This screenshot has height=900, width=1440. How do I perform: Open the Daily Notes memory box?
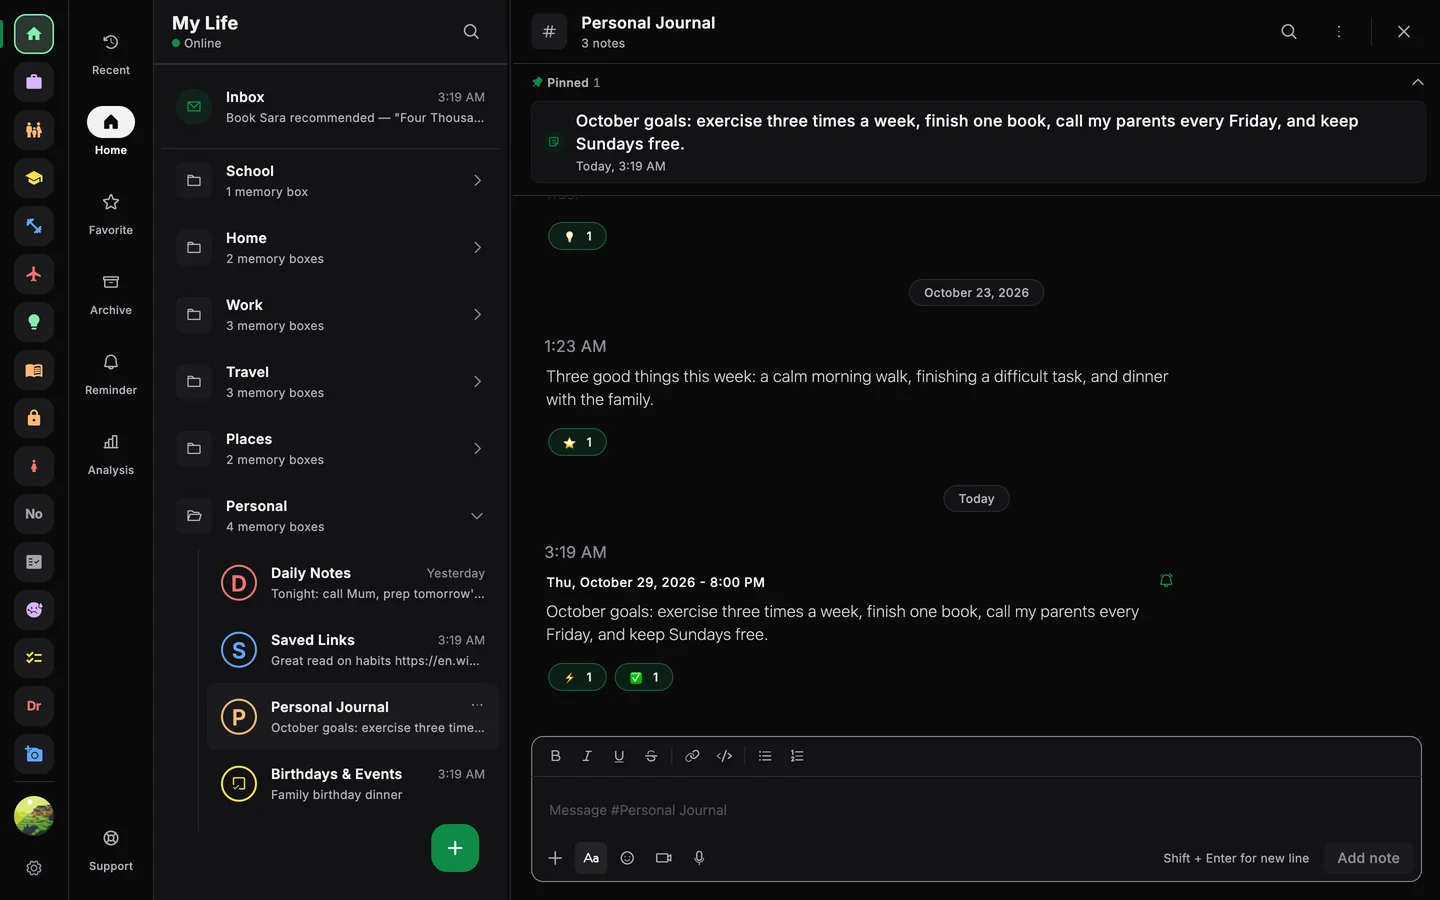click(x=353, y=583)
